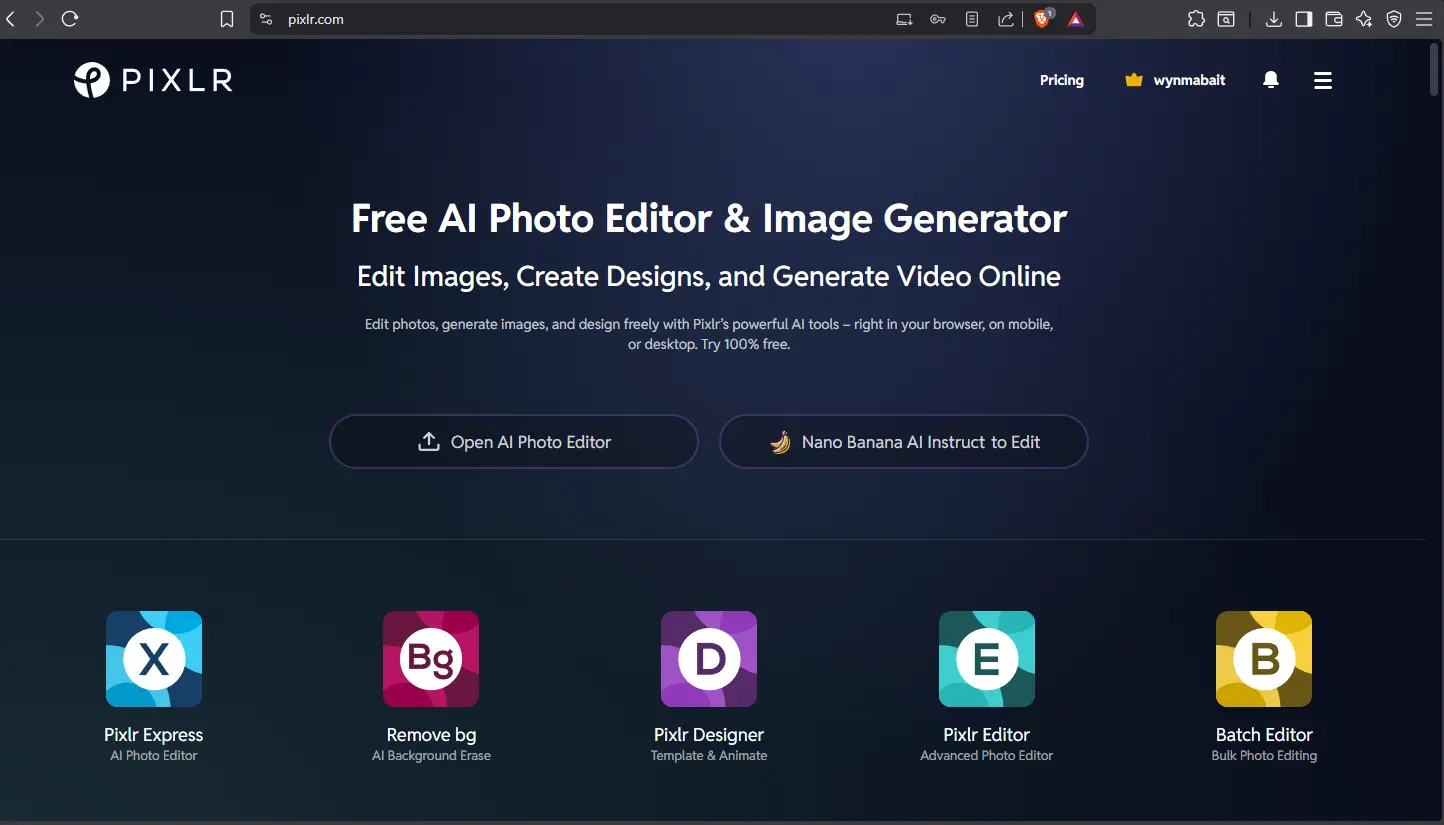Click the 'Free AI Photo Editor & Image Generator' heading
Image resolution: width=1444 pixels, height=825 pixels.
pyautogui.click(x=709, y=218)
